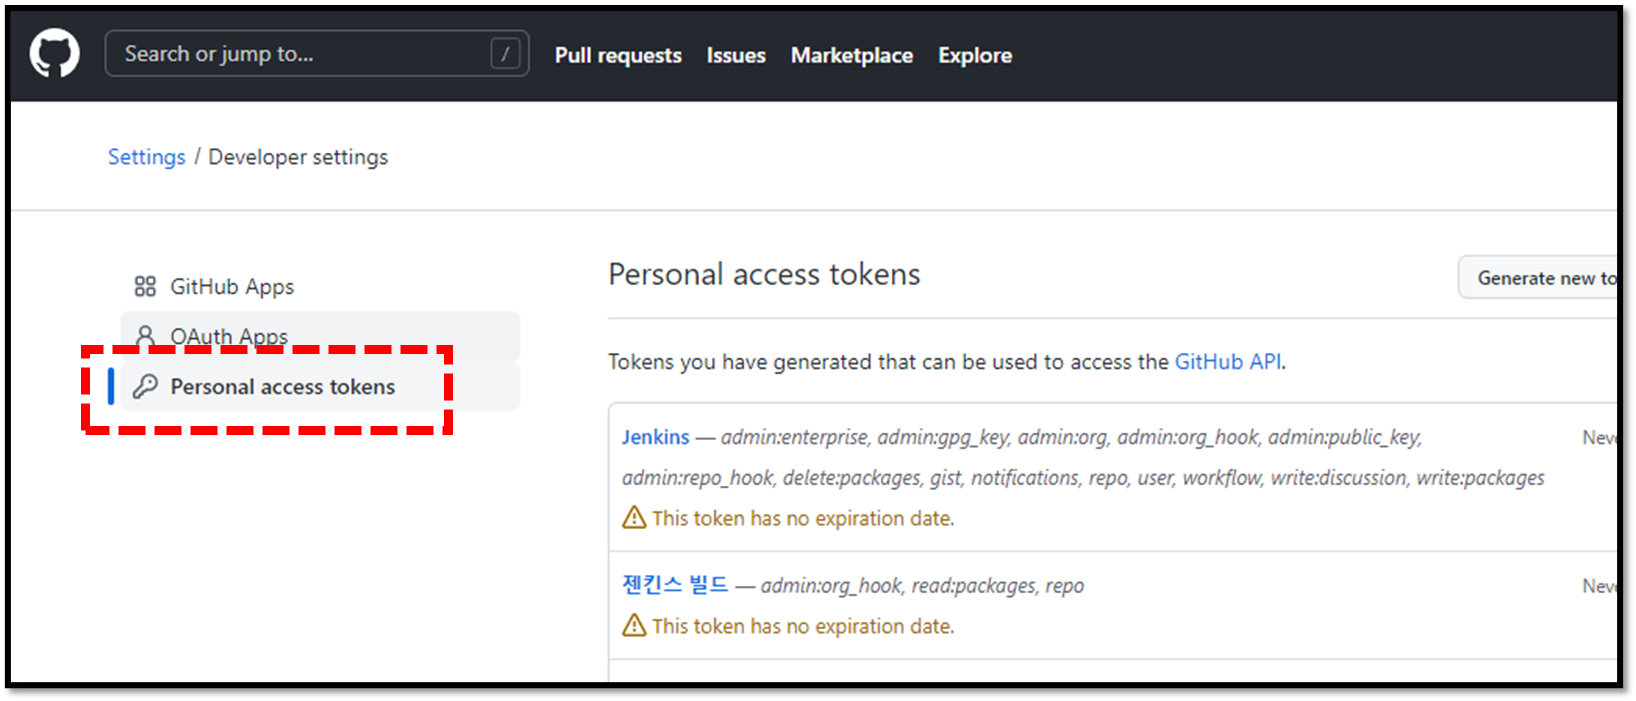Open Pull requests in the top navigation
The image size is (1636, 701).
[x=618, y=56]
